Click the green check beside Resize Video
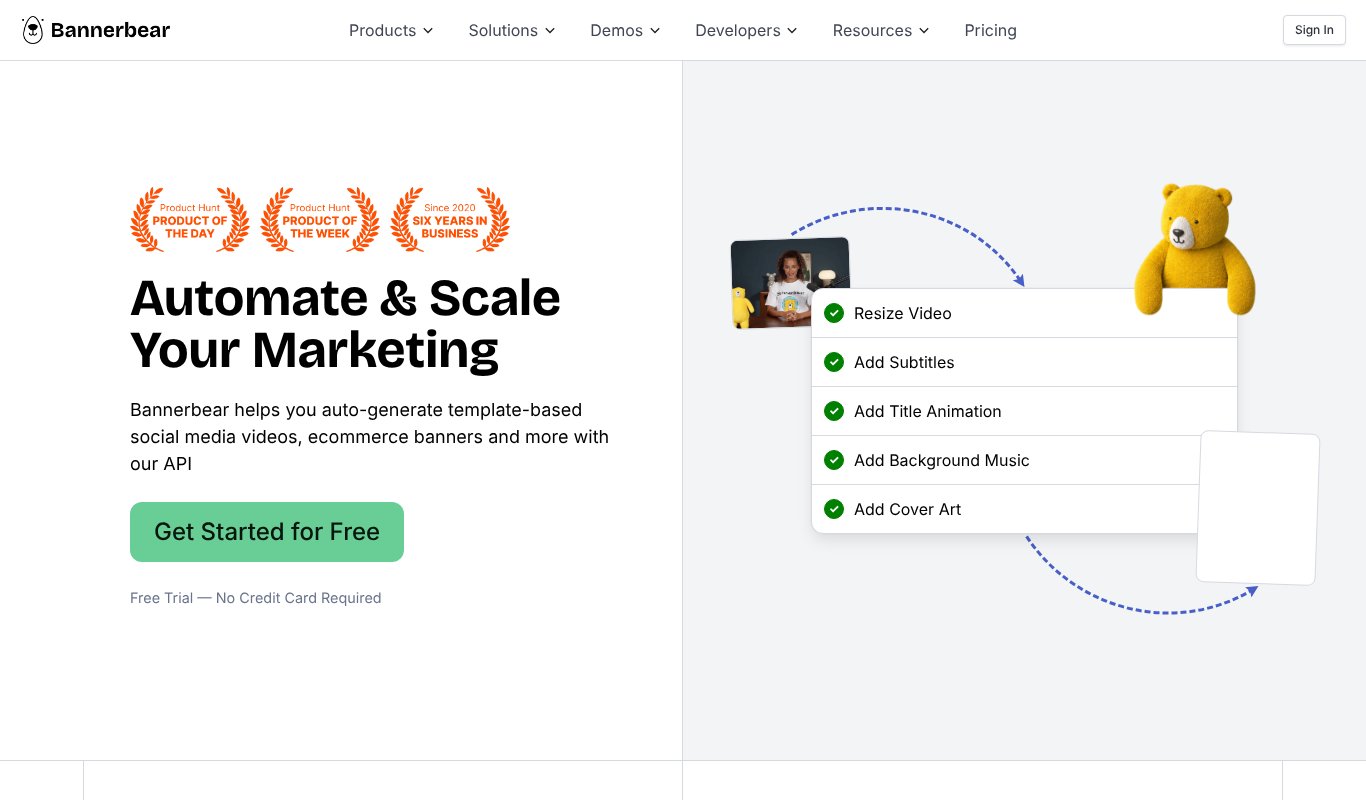This screenshot has height=800, width=1366. point(834,313)
